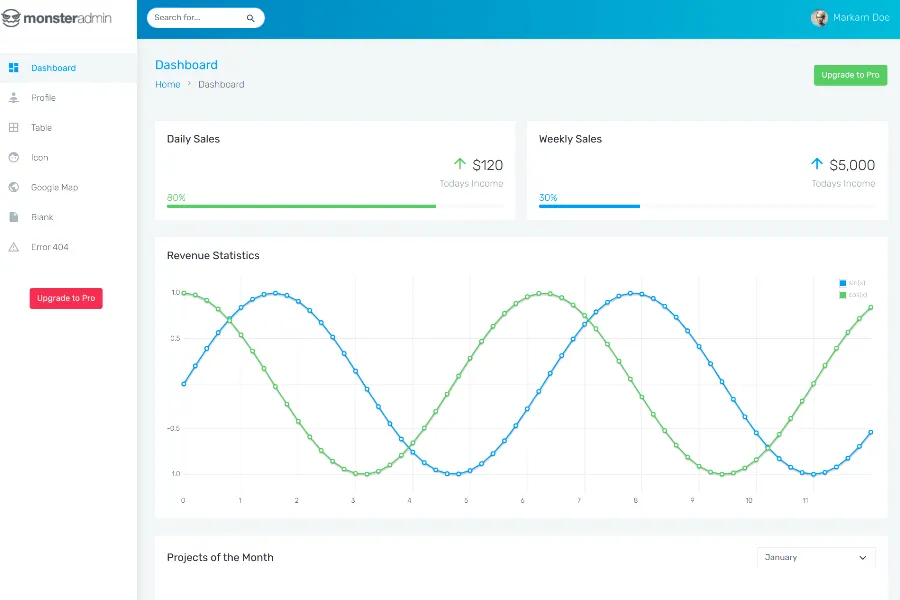Click the magnifier icon in search box
900x600 pixels.
tap(250, 18)
